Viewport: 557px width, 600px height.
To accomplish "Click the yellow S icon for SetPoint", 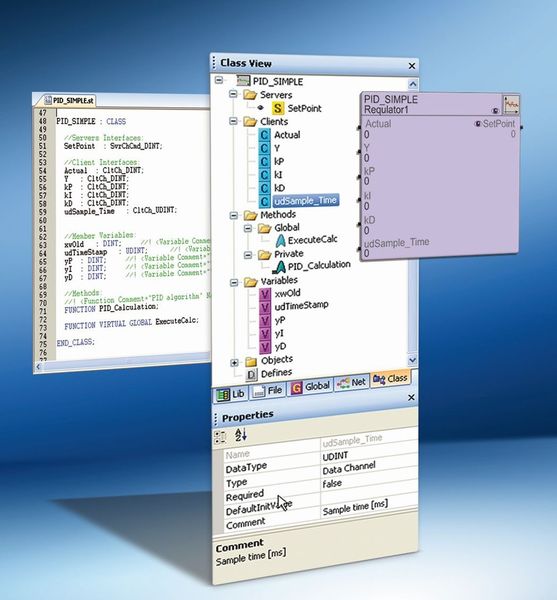I will click(278, 108).
